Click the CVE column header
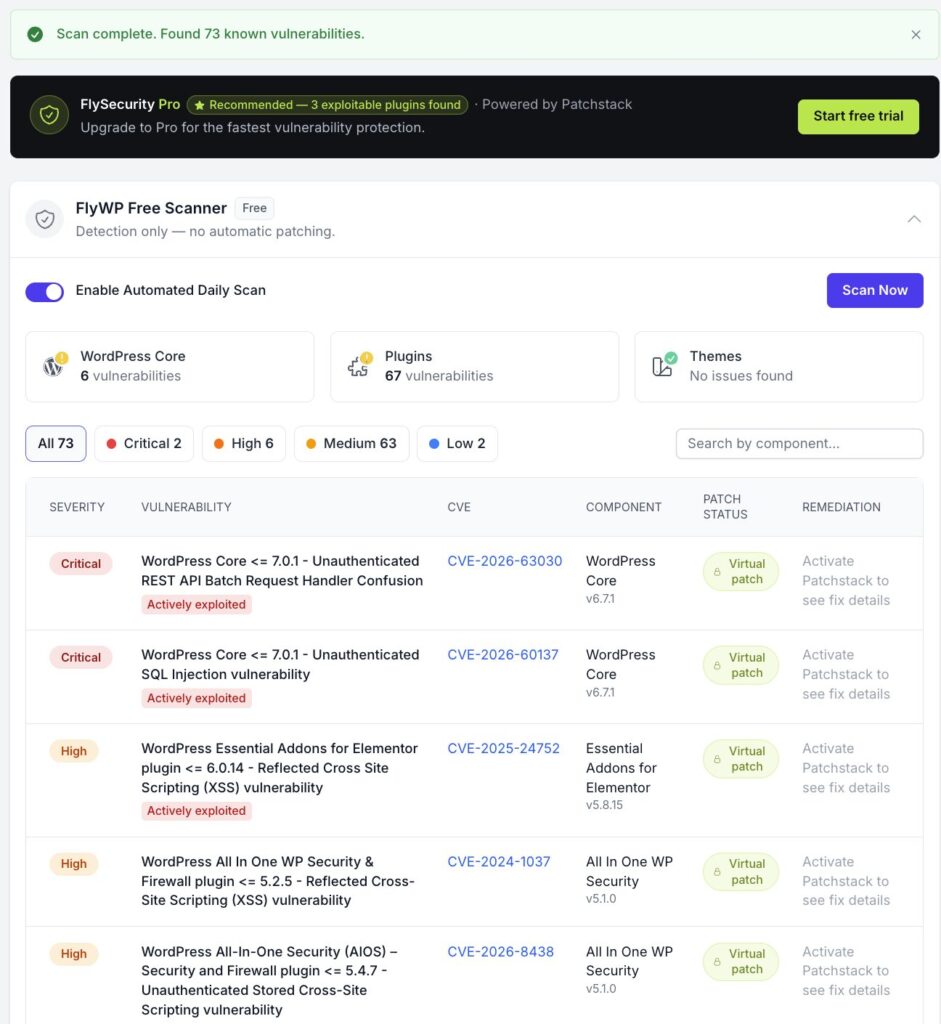941x1024 pixels. 458,507
